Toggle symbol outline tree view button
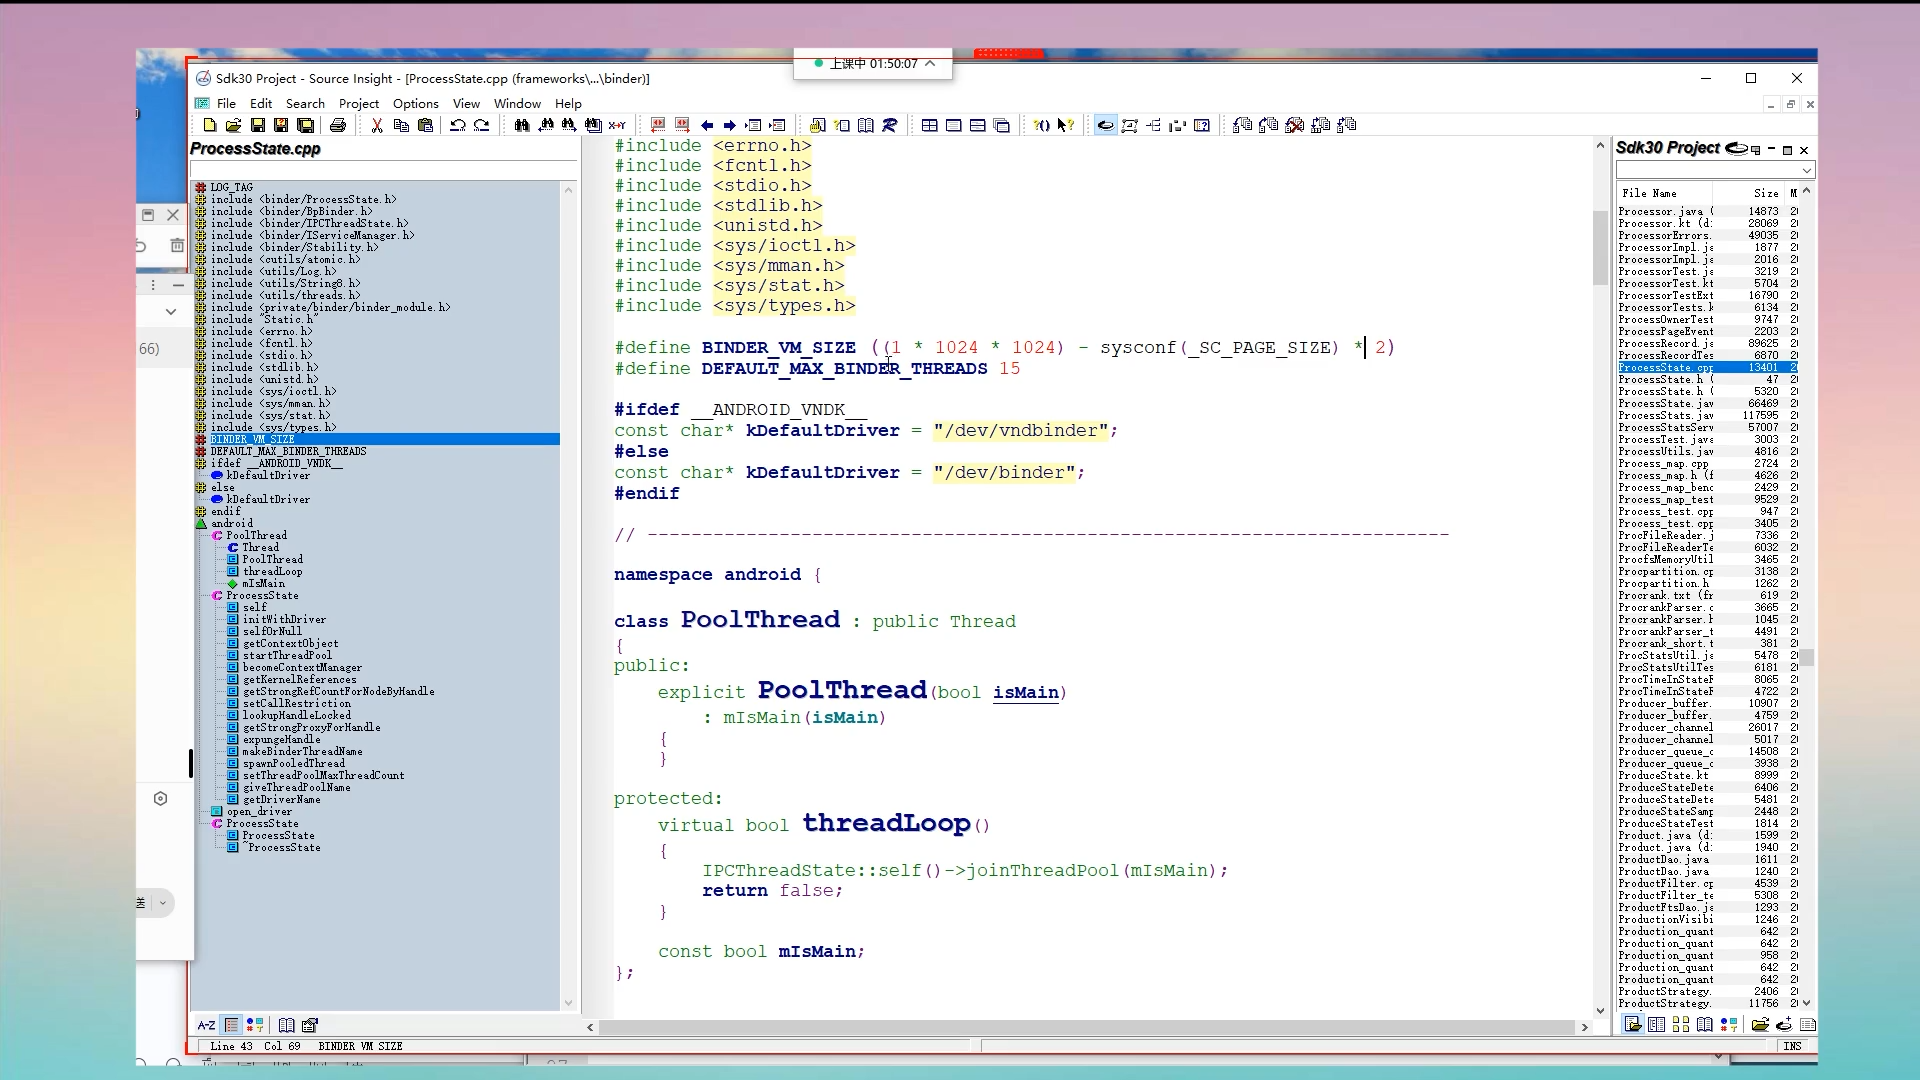 tap(231, 1025)
